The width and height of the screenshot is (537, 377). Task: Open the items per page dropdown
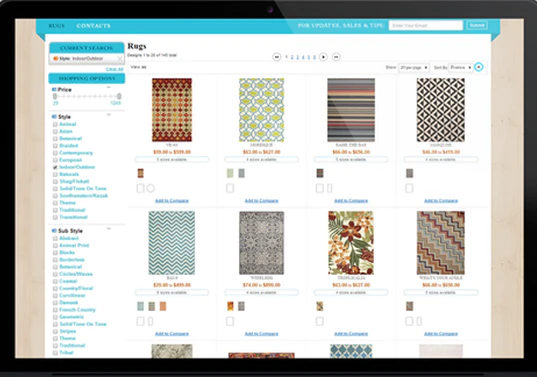coord(414,67)
